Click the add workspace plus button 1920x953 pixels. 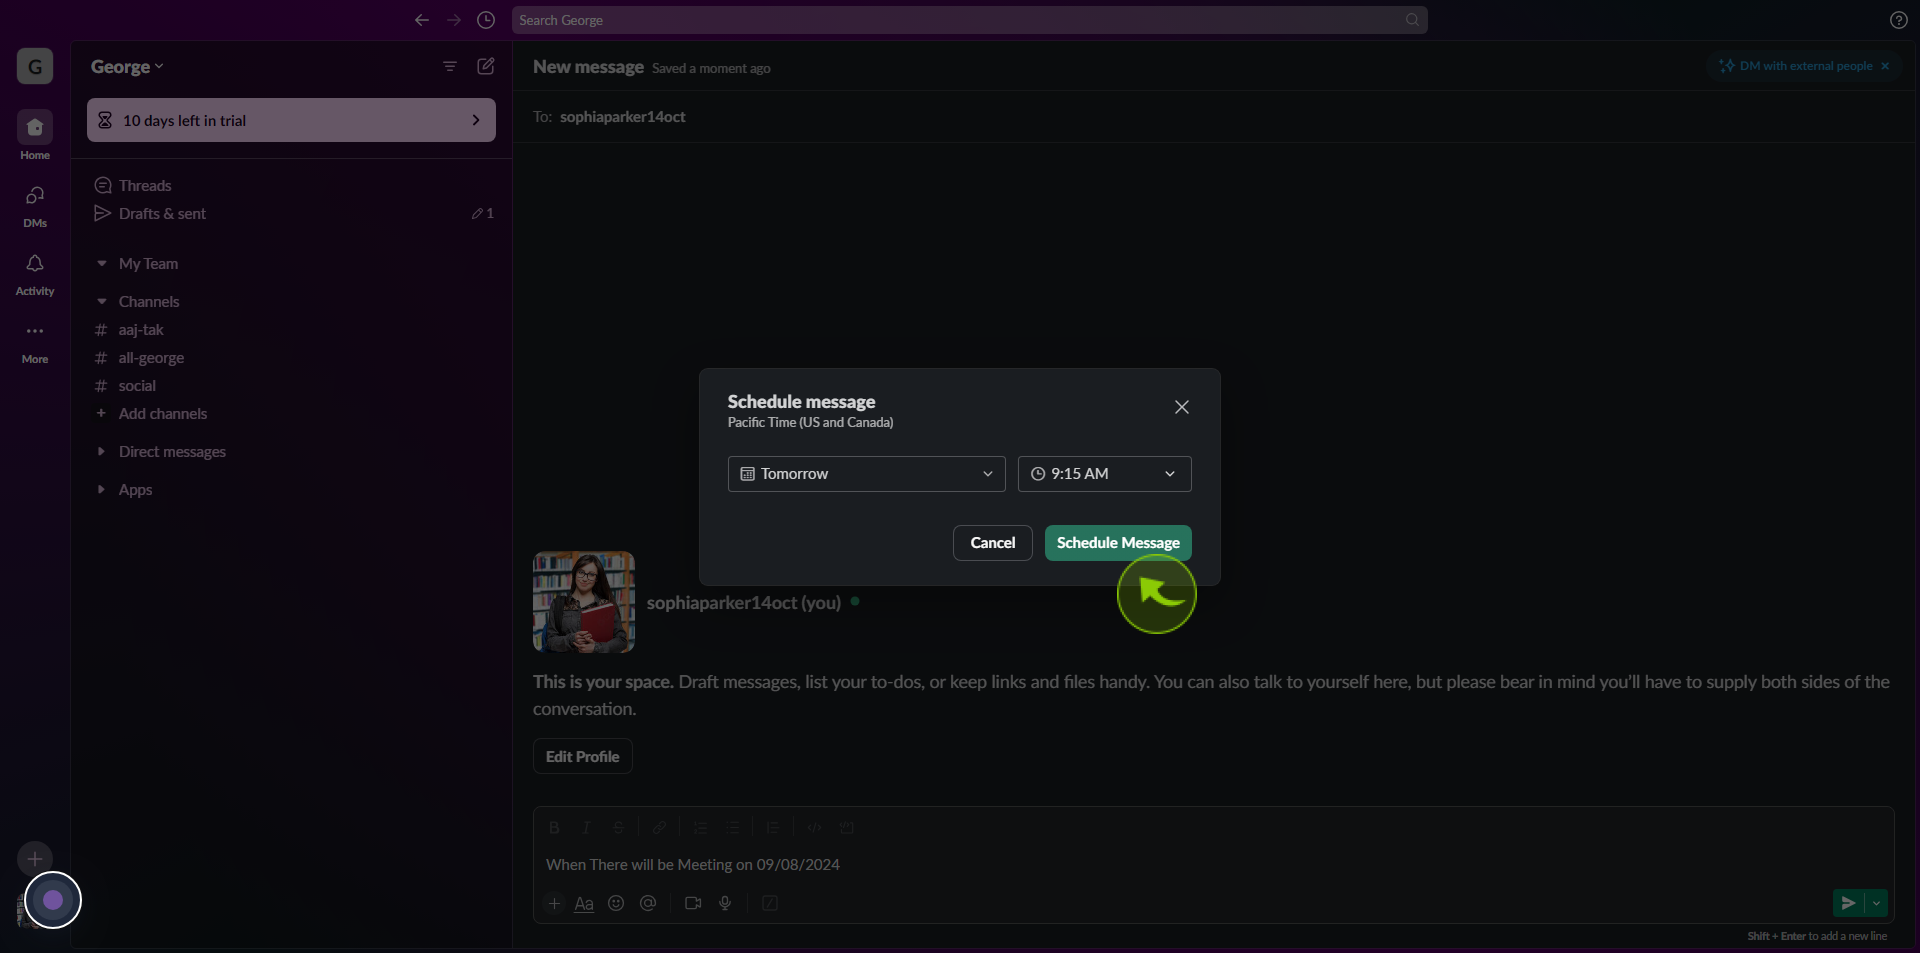35,858
